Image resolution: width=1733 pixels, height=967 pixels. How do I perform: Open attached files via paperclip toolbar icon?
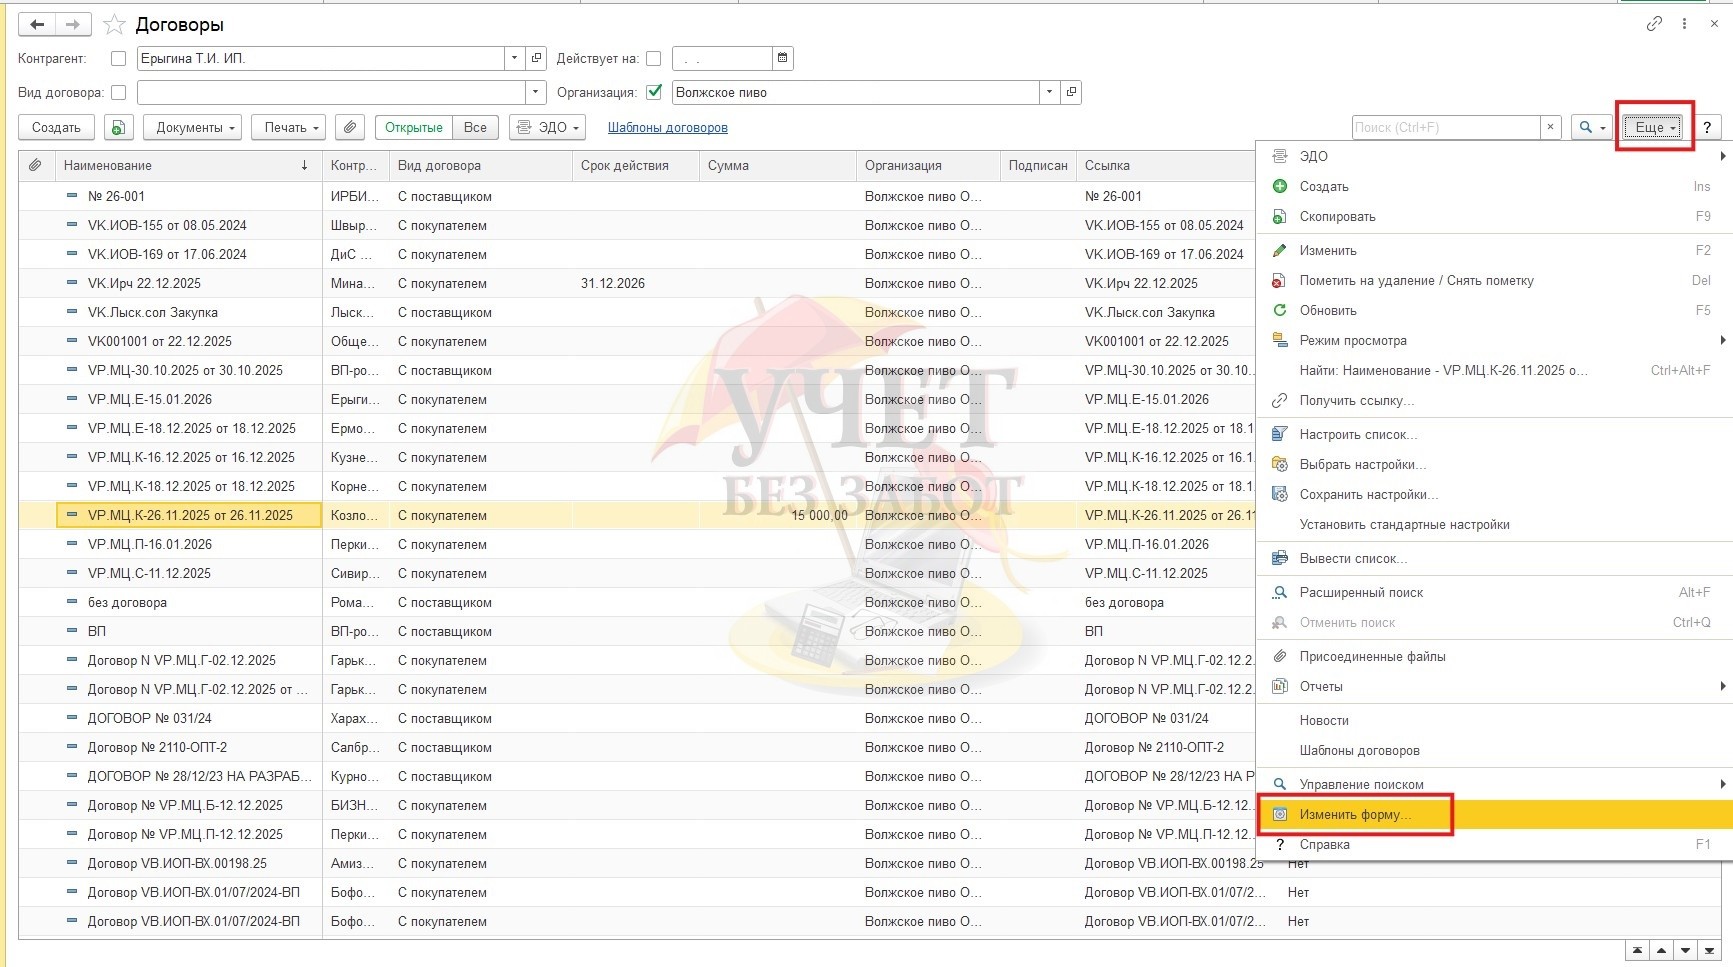[349, 128]
